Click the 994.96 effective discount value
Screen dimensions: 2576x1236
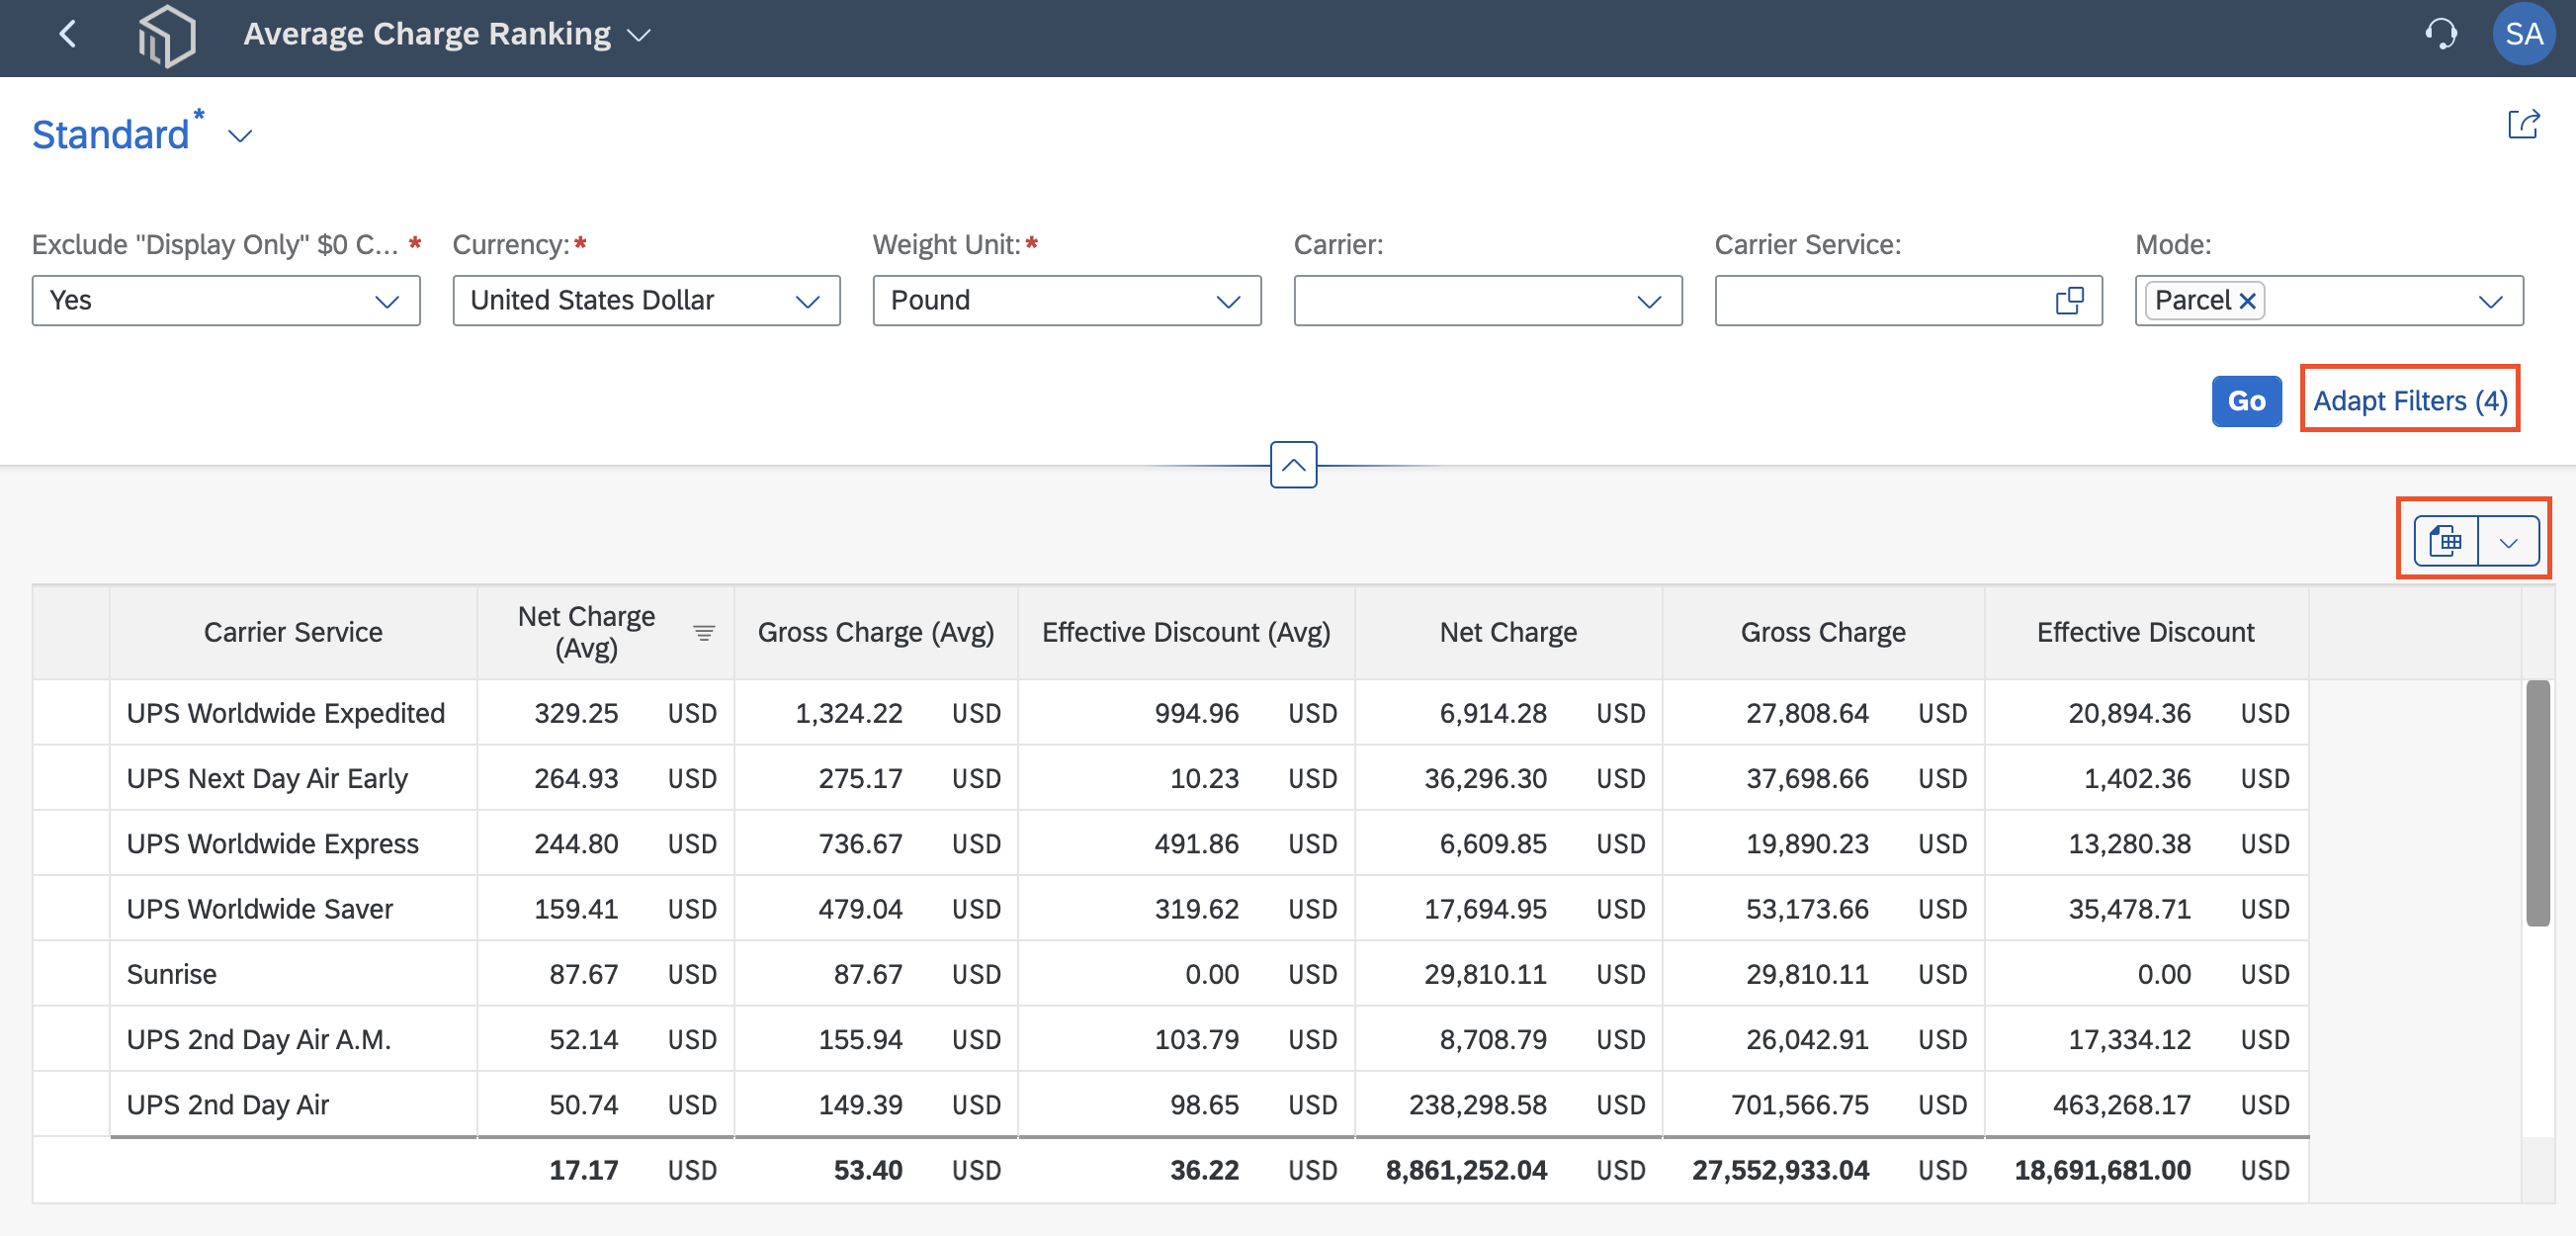(1196, 713)
